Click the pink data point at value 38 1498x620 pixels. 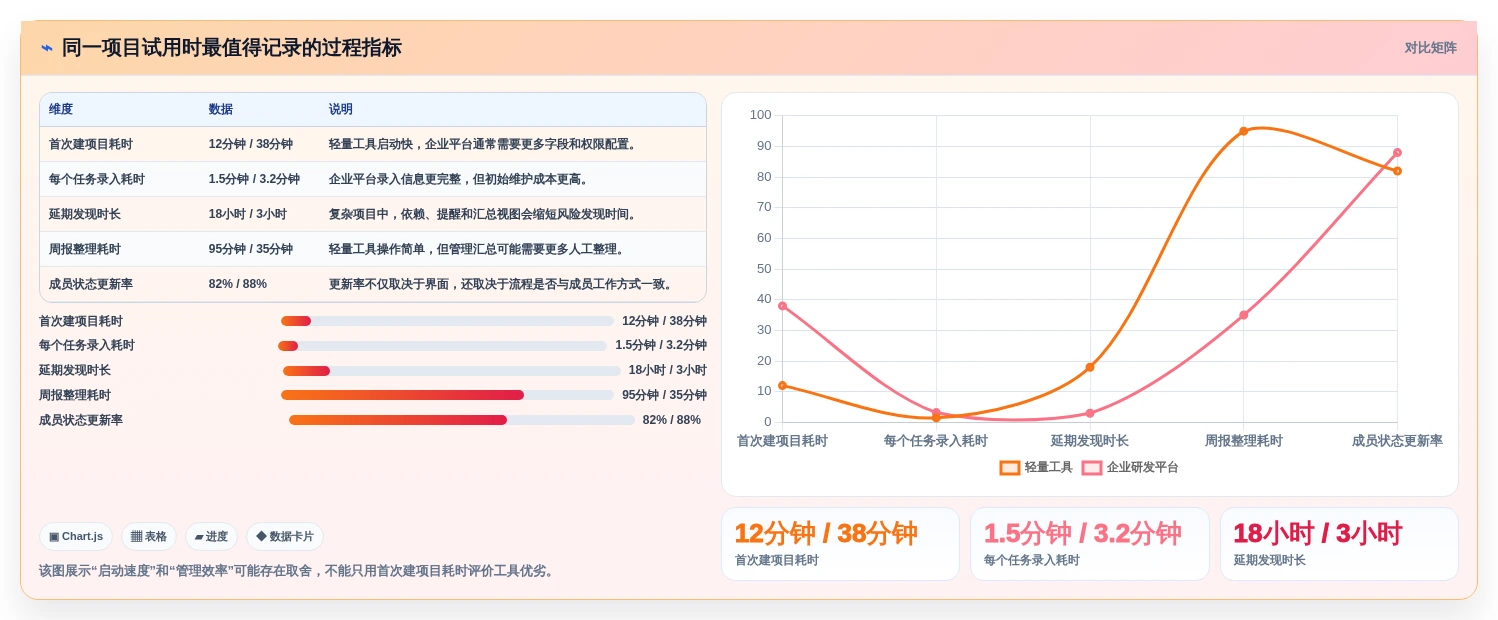pos(782,306)
